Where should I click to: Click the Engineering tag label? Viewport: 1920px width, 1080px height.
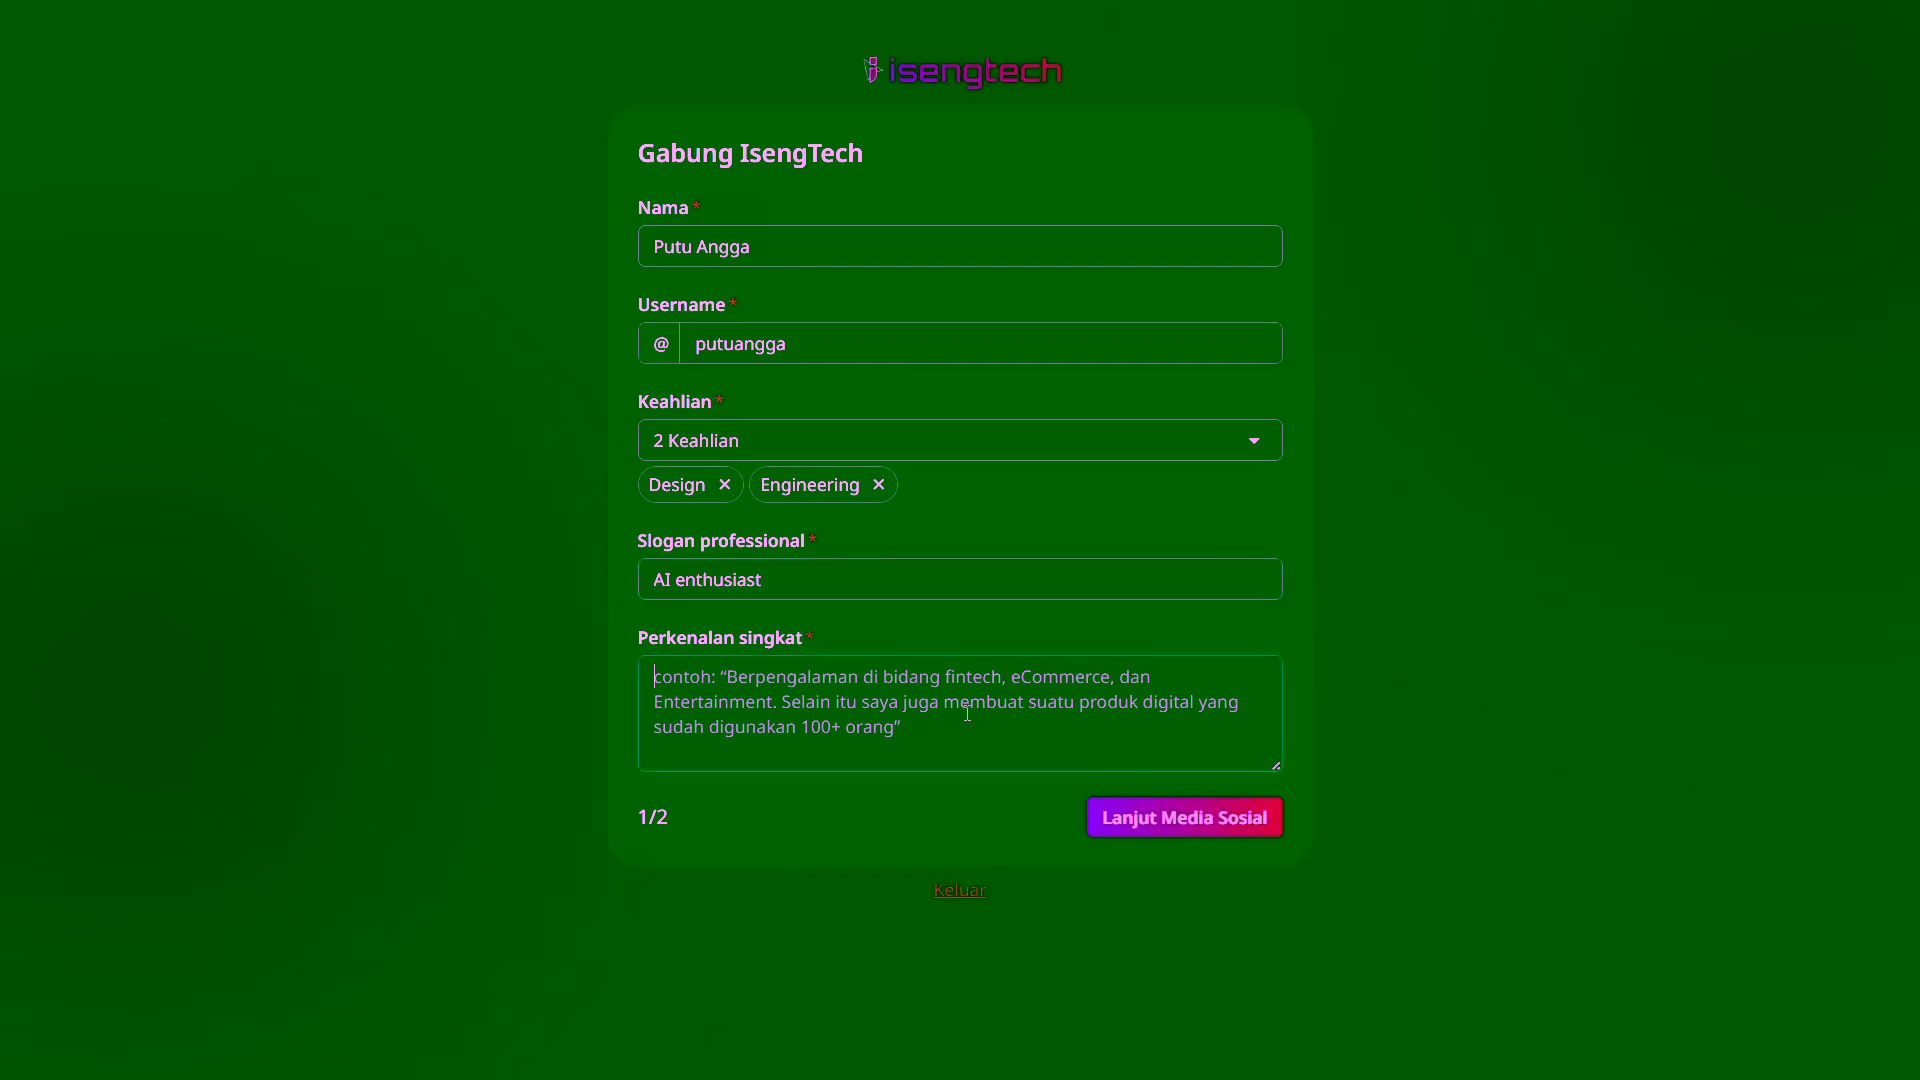tap(810, 485)
